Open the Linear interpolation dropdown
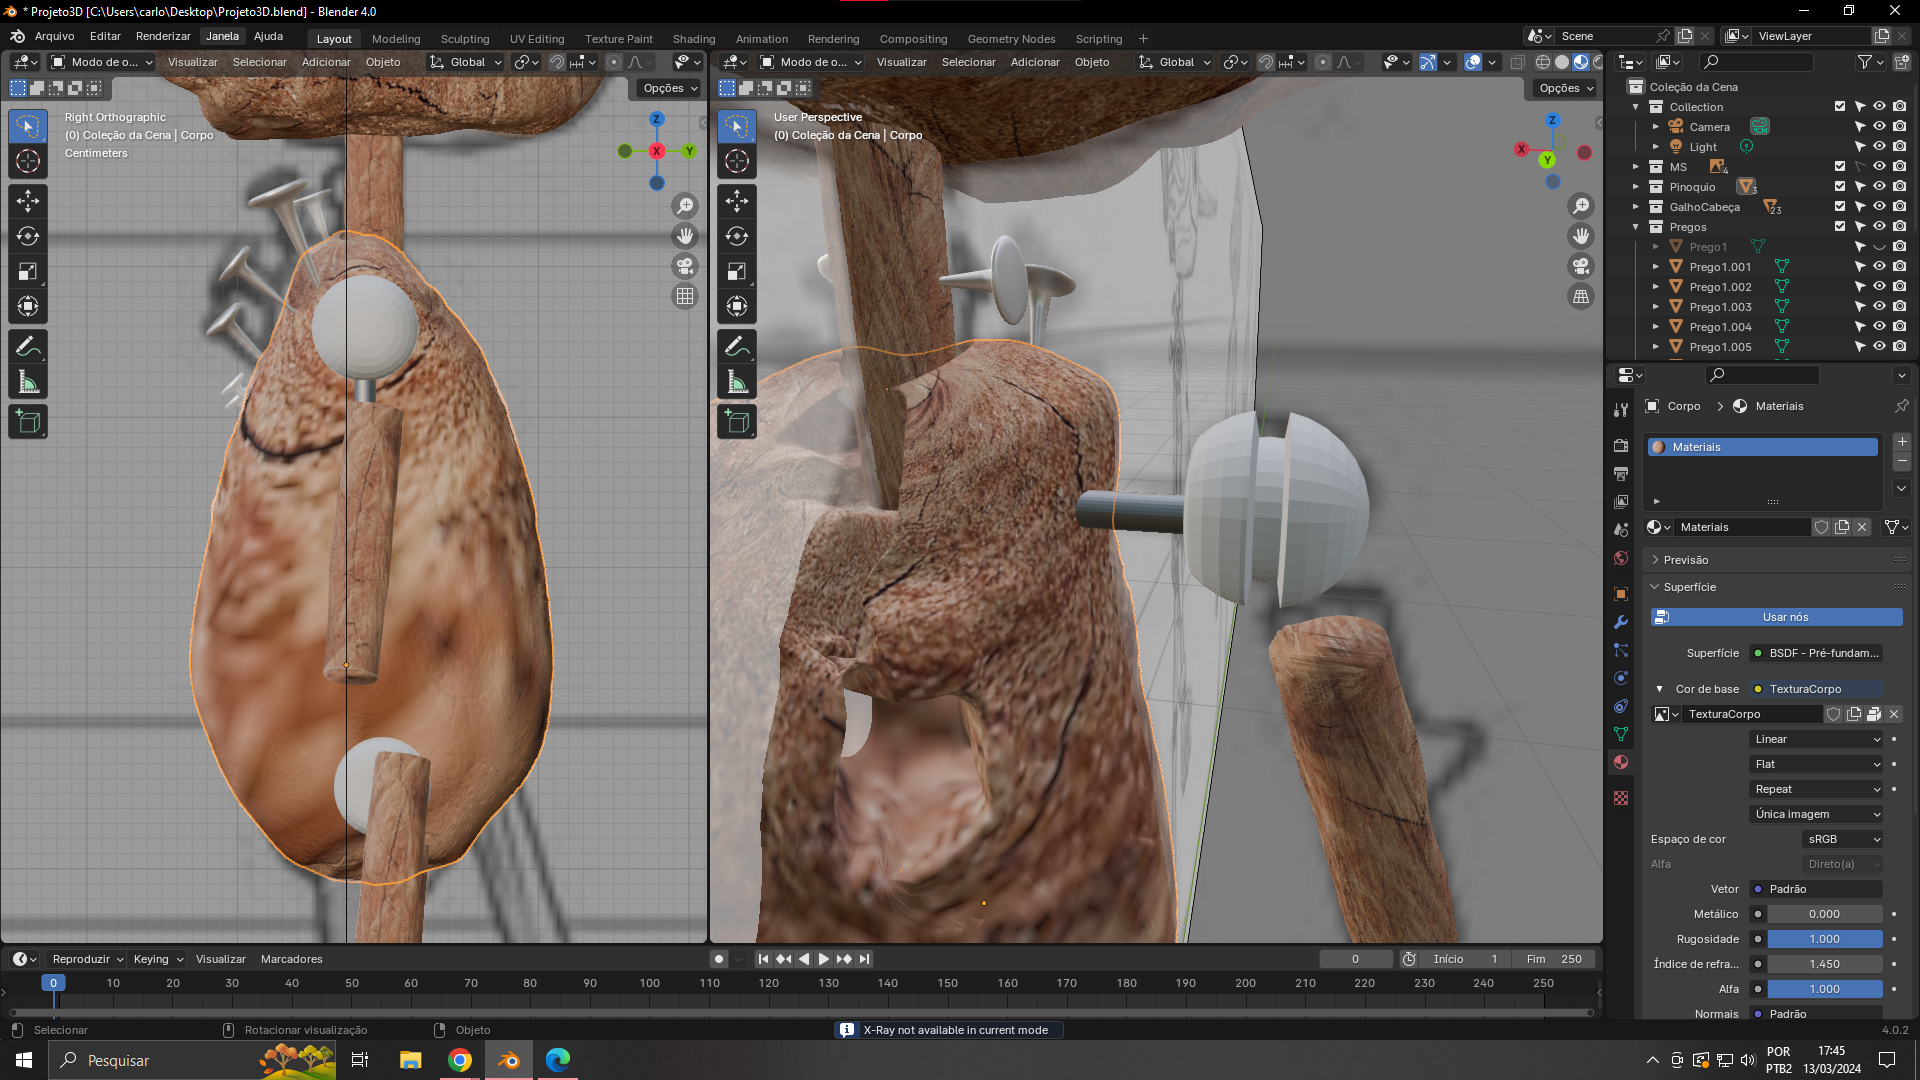 pyautogui.click(x=1816, y=739)
